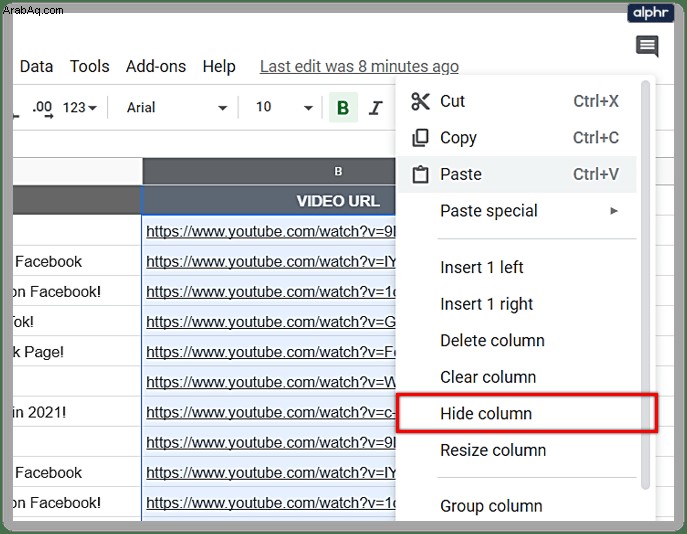
Task: Select Insert 1 right
Action: tap(516, 304)
